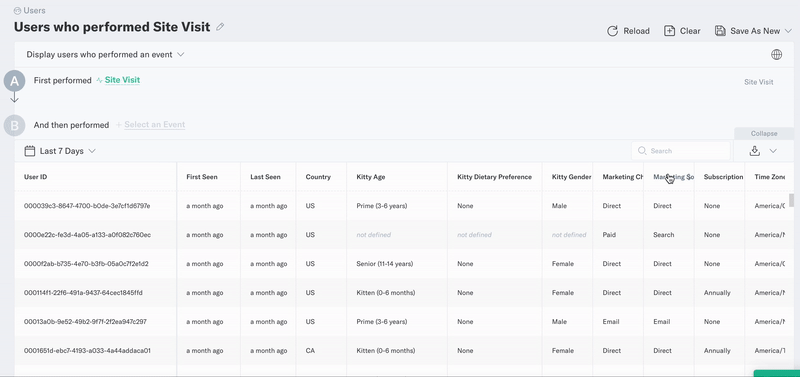The width and height of the screenshot is (800, 377).
Task: Click the step B circle badge
Action: click(x=14, y=125)
